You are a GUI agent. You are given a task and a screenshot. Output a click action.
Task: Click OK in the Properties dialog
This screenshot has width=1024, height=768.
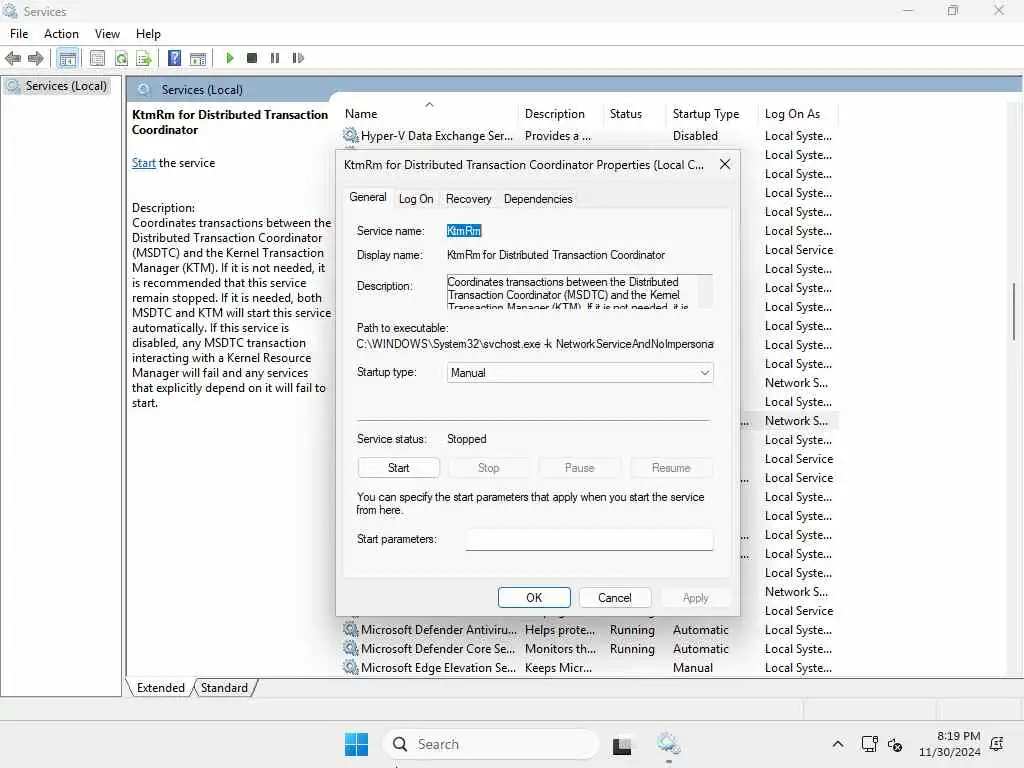534,598
